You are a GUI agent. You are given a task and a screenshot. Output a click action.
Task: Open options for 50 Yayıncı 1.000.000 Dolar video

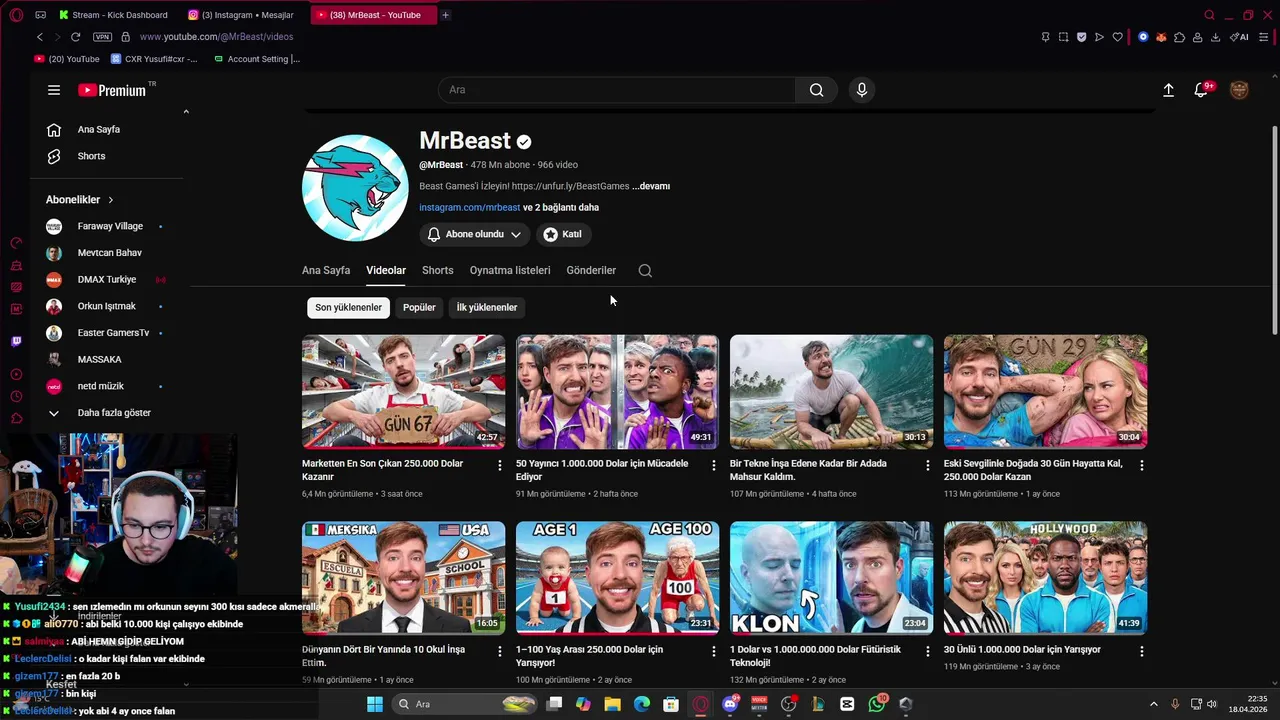714,465
